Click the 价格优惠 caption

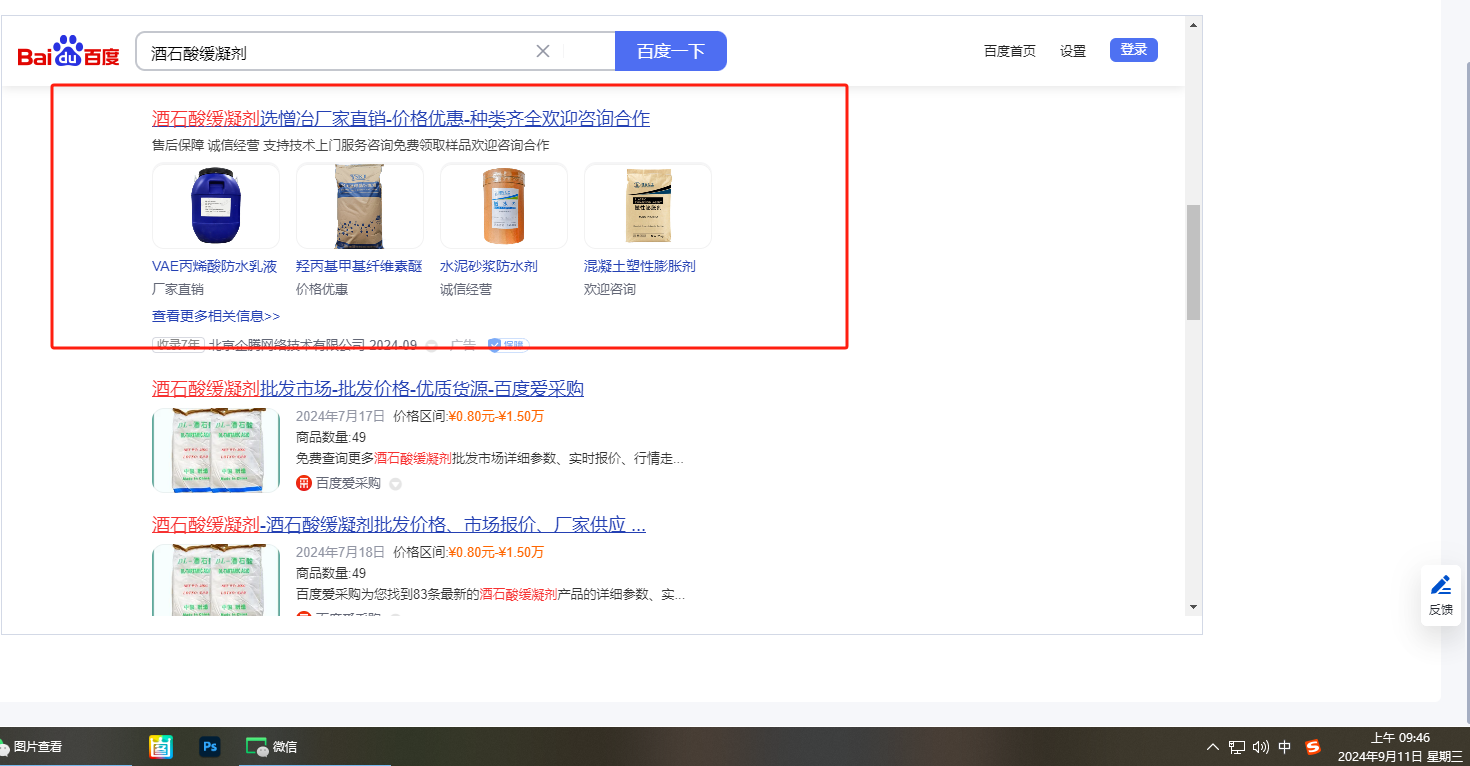(322, 289)
